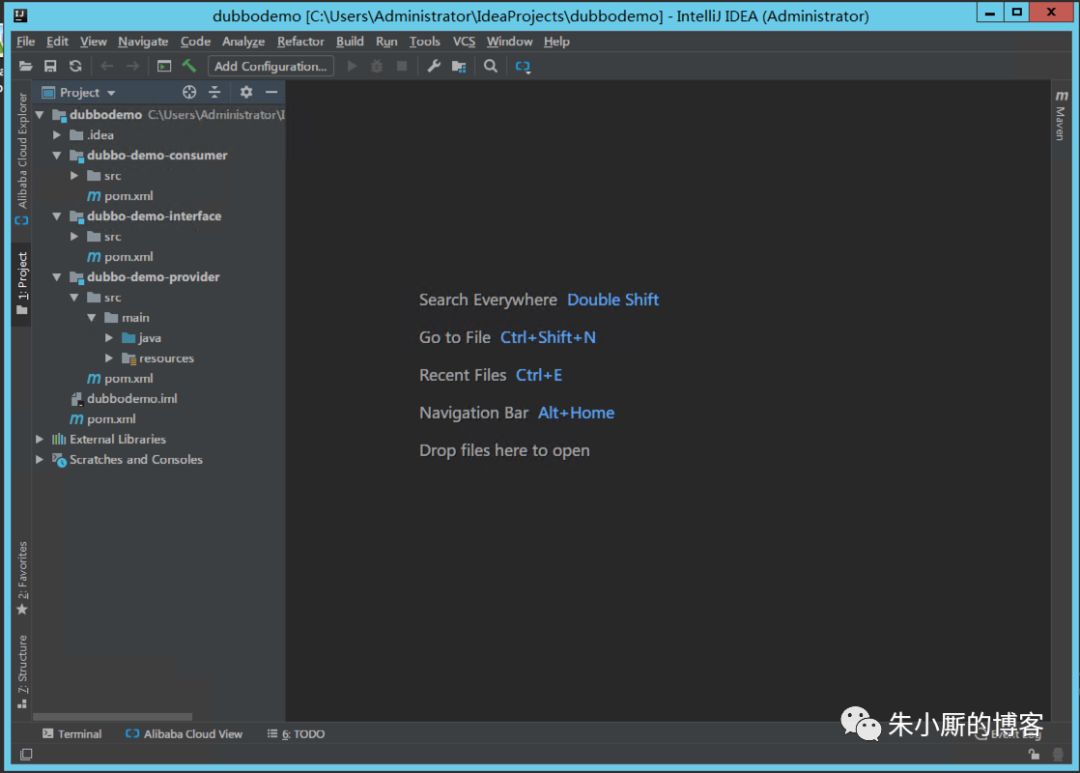Open Project panel gear settings

click(246, 92)
